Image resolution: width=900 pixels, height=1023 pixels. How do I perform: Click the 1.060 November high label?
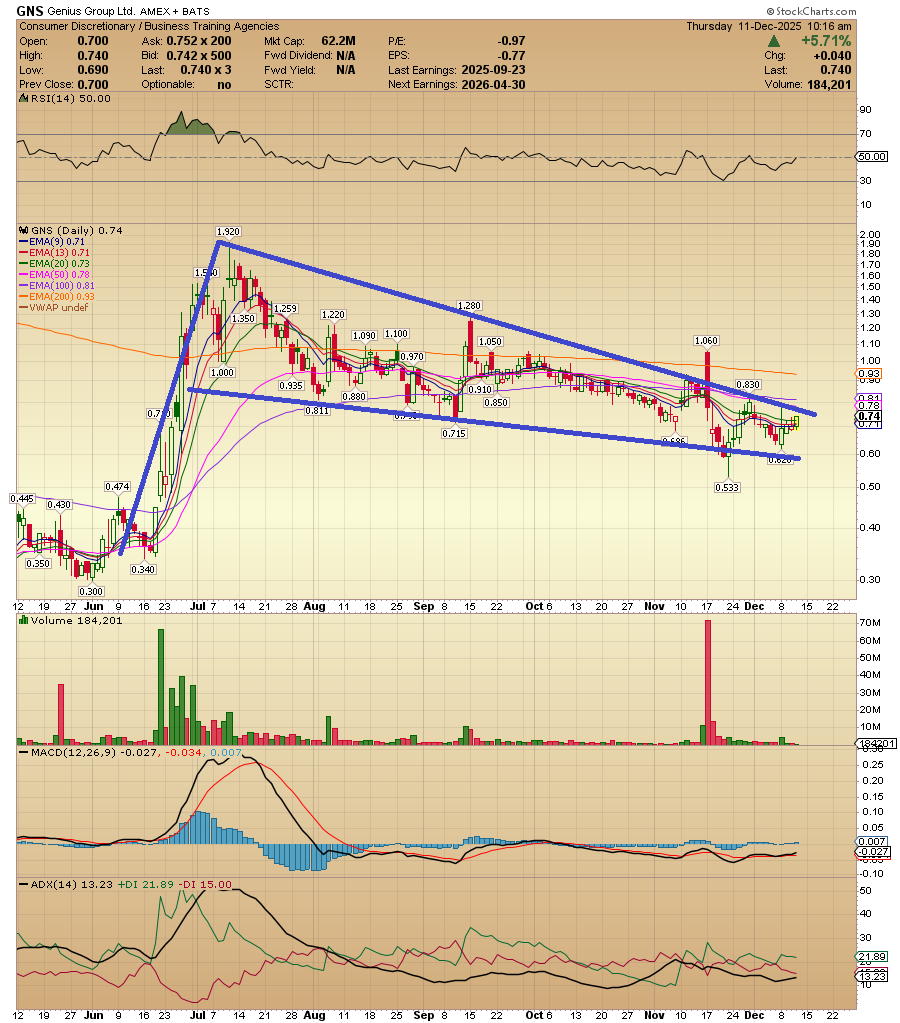click(x=706, y=341)
